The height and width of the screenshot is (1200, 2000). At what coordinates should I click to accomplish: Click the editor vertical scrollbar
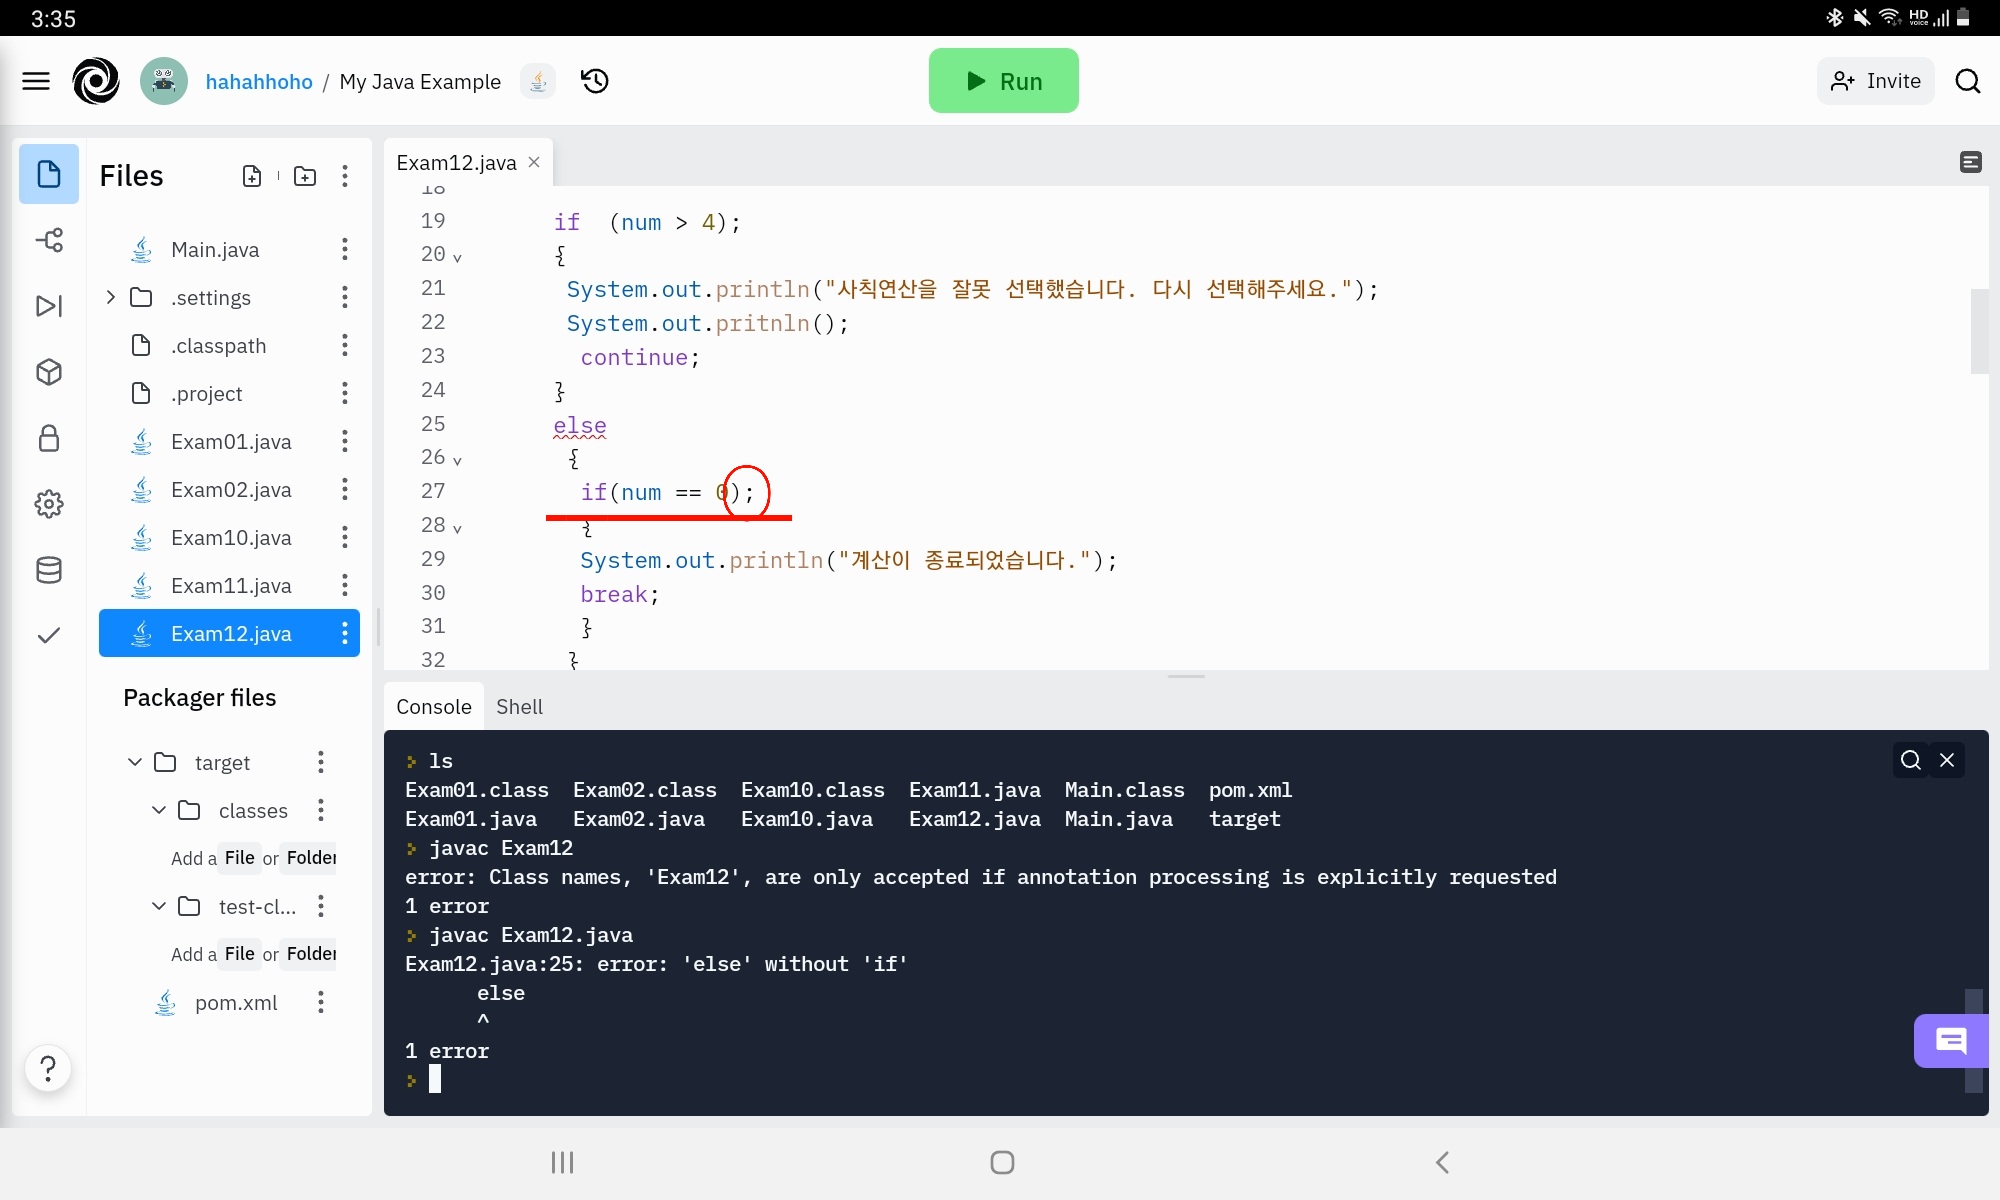click(1979, 331)
